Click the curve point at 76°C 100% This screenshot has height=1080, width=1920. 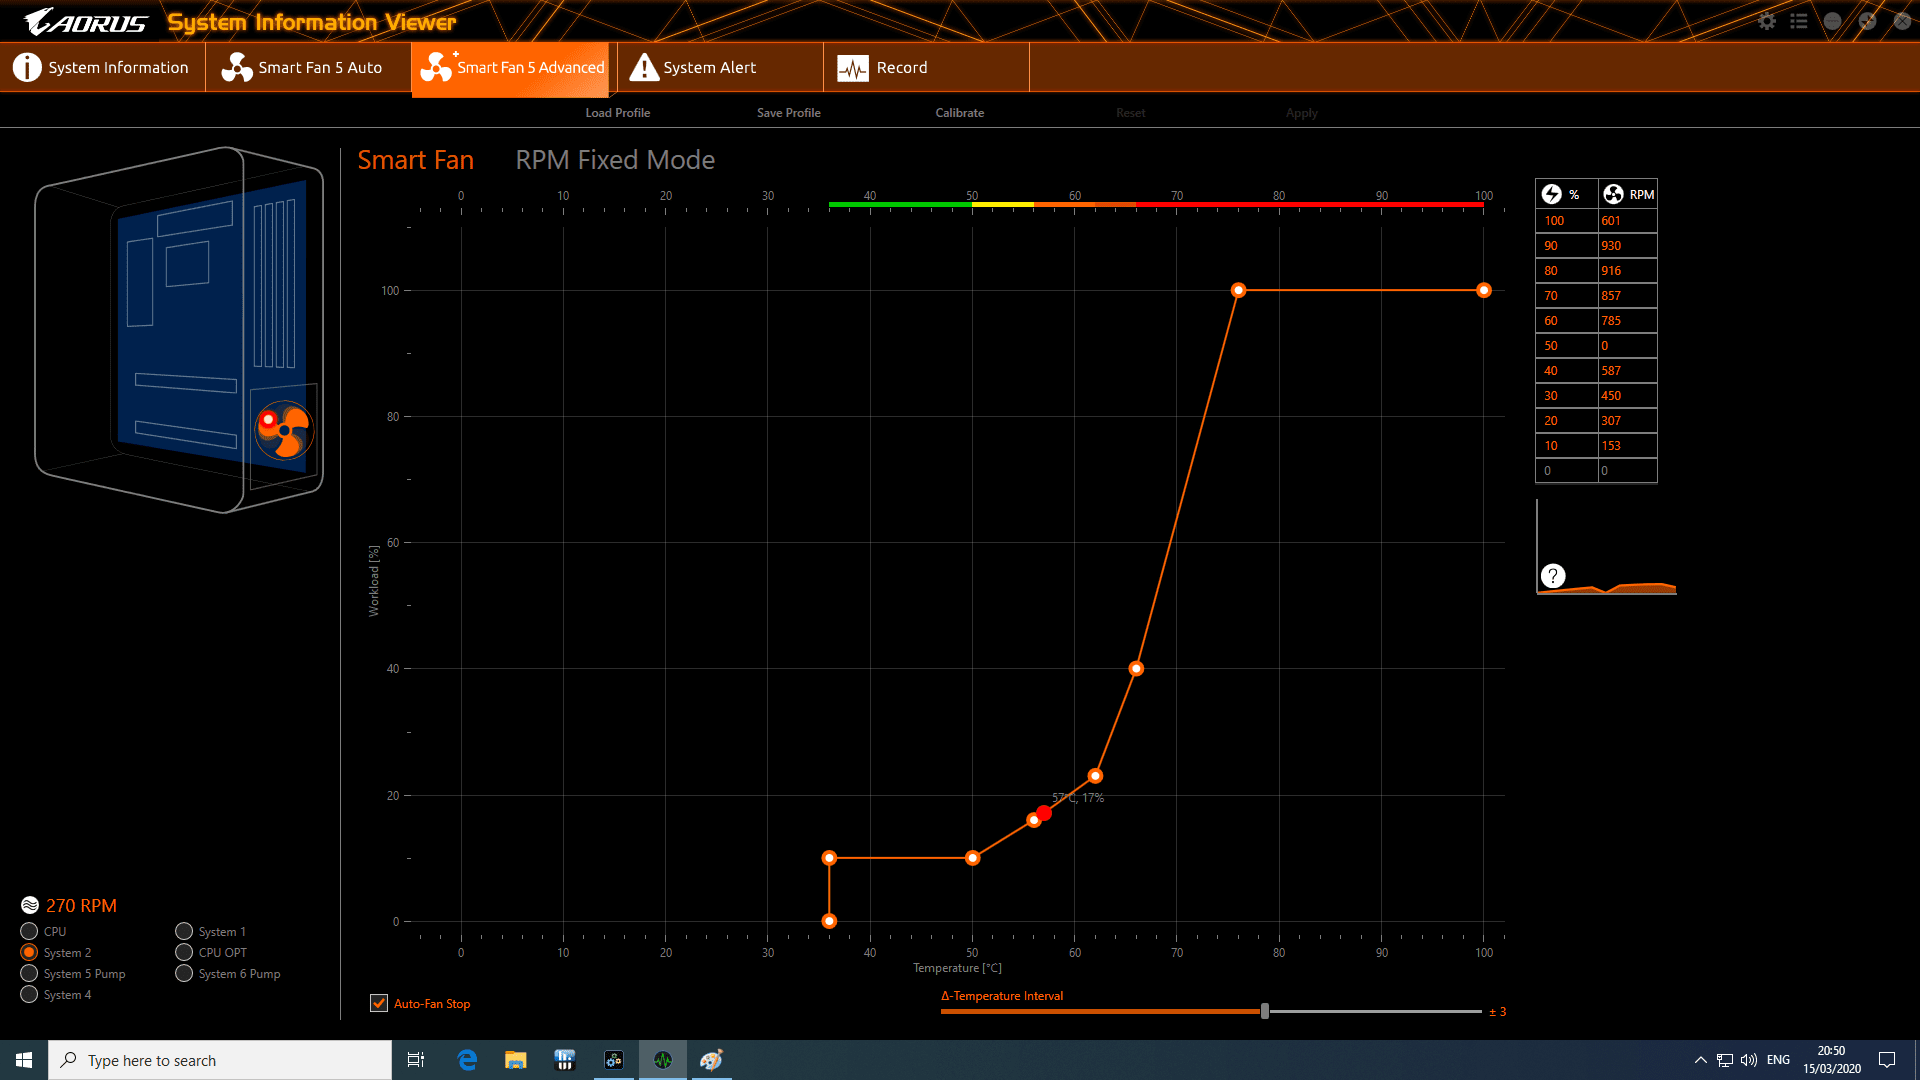pos(1238,290)
